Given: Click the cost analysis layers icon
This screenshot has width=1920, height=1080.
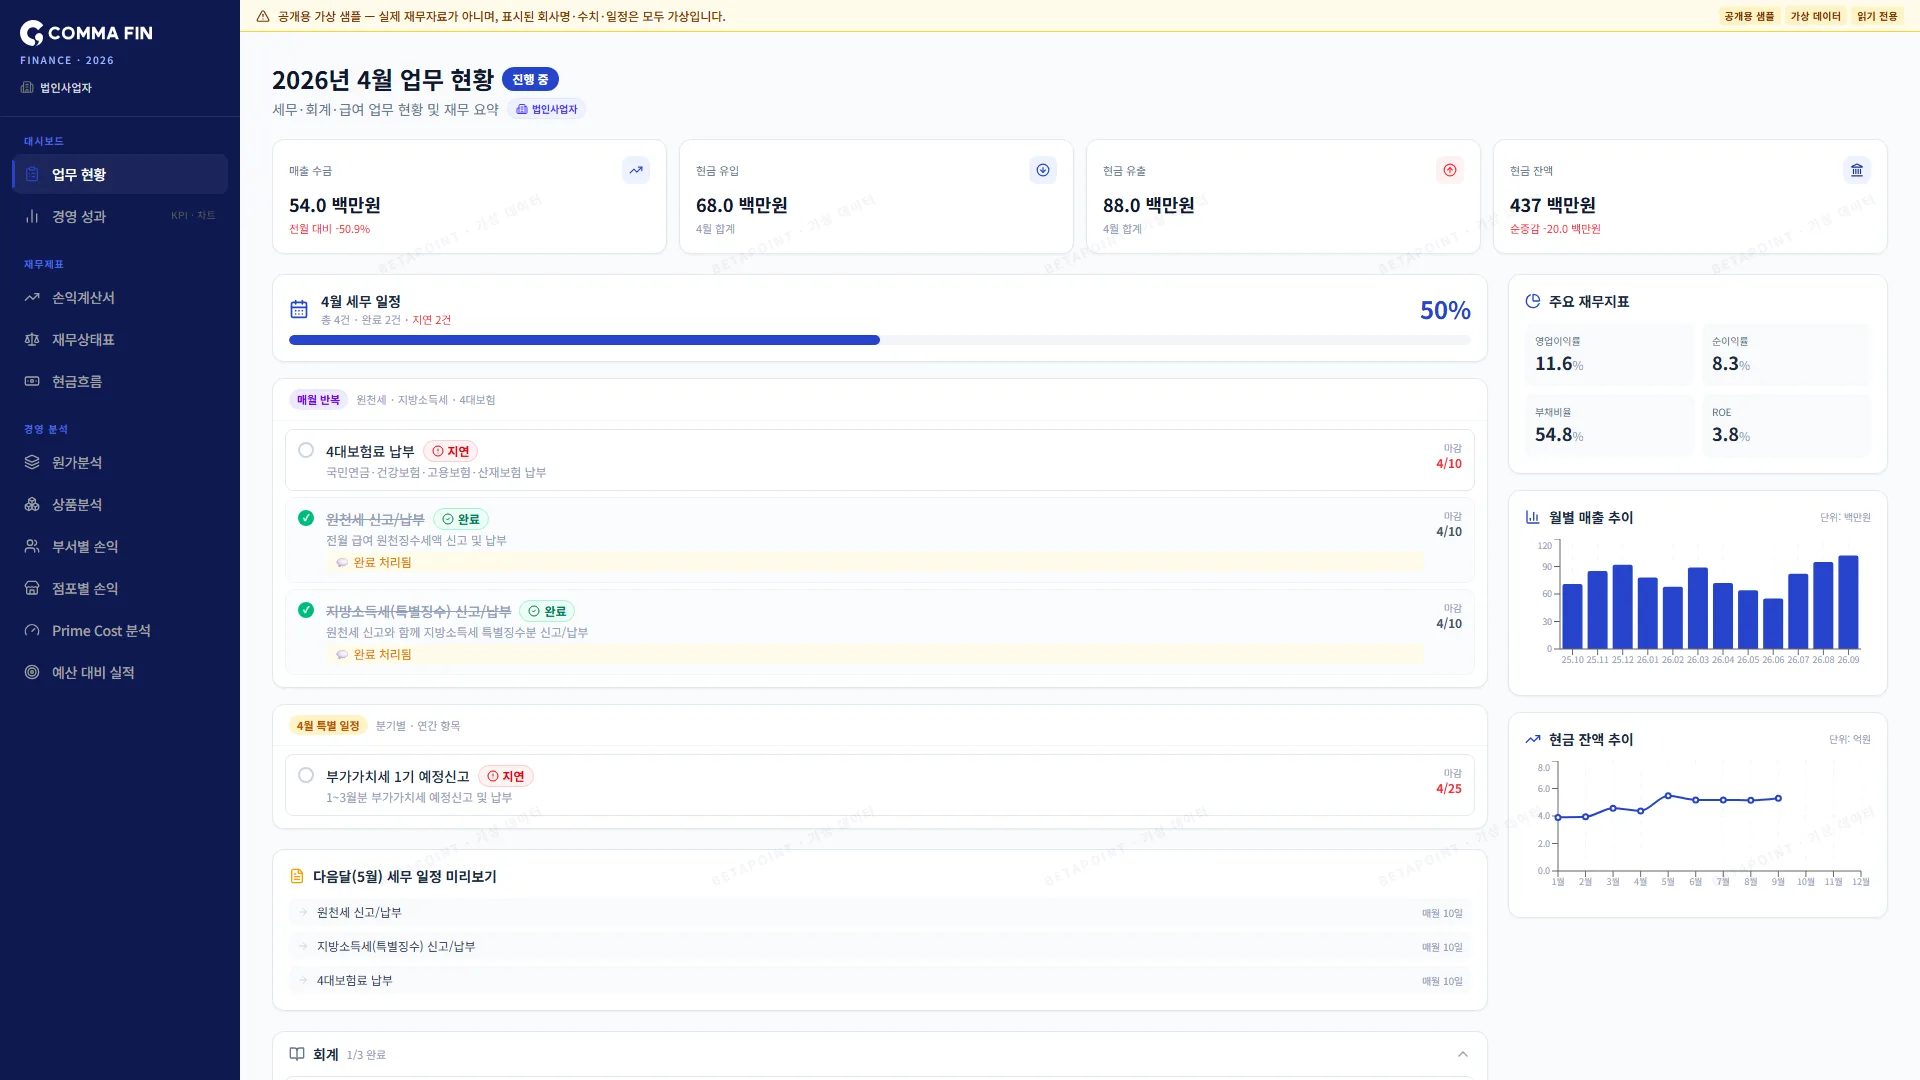Looking at the screenshot, I should (x=32, y=463).
